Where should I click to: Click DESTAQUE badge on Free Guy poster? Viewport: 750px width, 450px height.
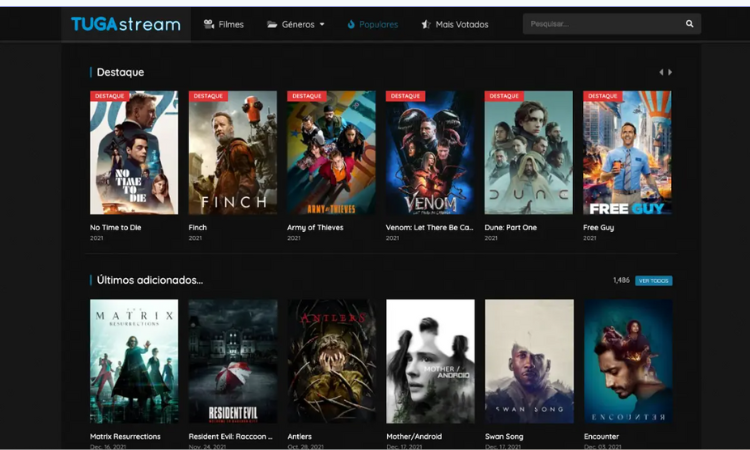603,96
